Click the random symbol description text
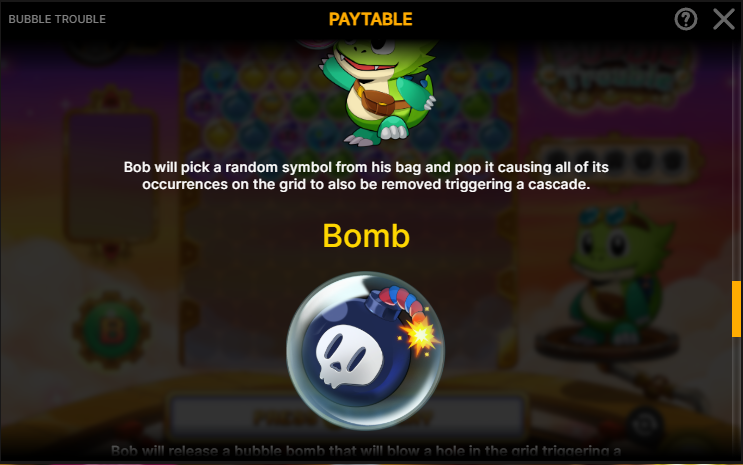Viewport: 743px width, 465px height. [x=366, y=175]
